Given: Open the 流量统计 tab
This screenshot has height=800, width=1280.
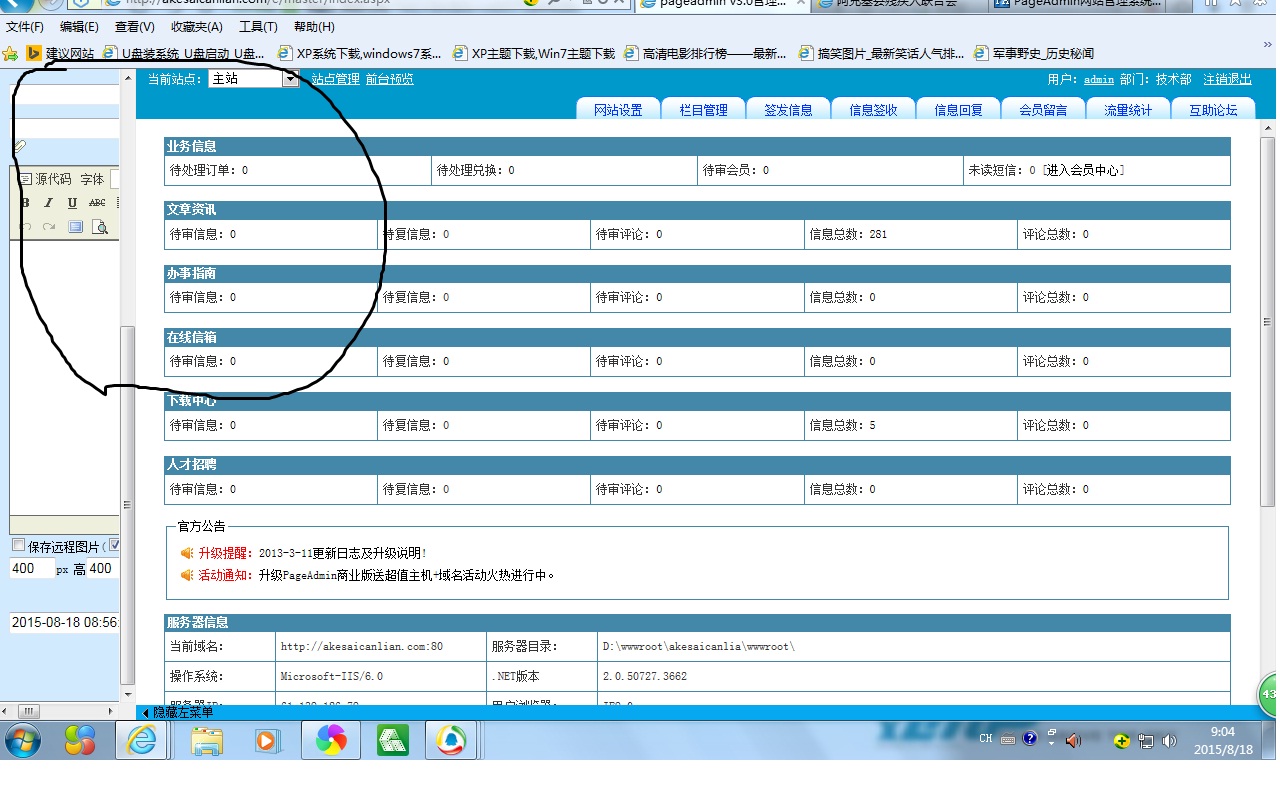Looking at the screenshot, I should click(1128, 110).
